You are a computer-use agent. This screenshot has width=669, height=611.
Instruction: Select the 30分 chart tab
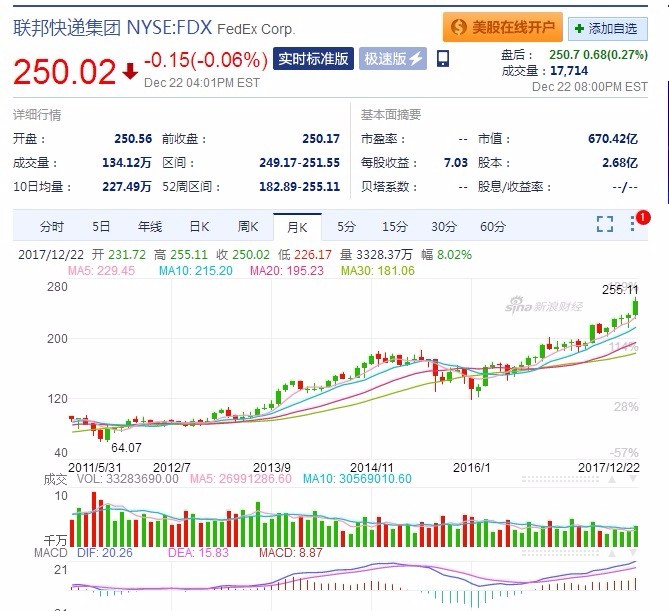tap(444, 226)
